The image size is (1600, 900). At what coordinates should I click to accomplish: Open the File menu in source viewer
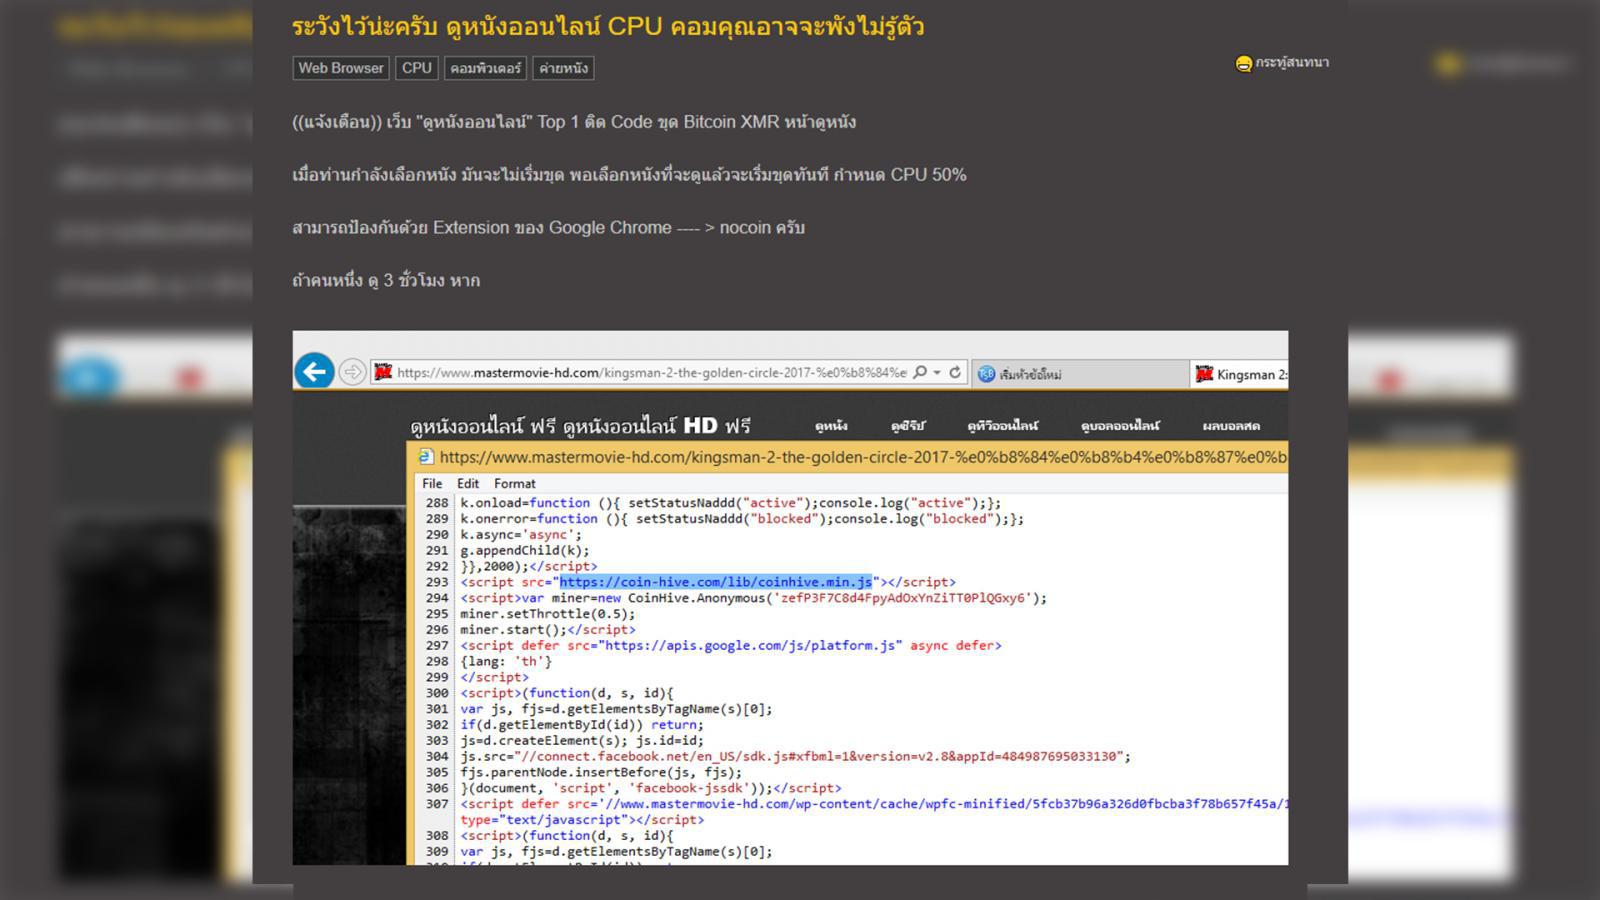click(432, 483)
